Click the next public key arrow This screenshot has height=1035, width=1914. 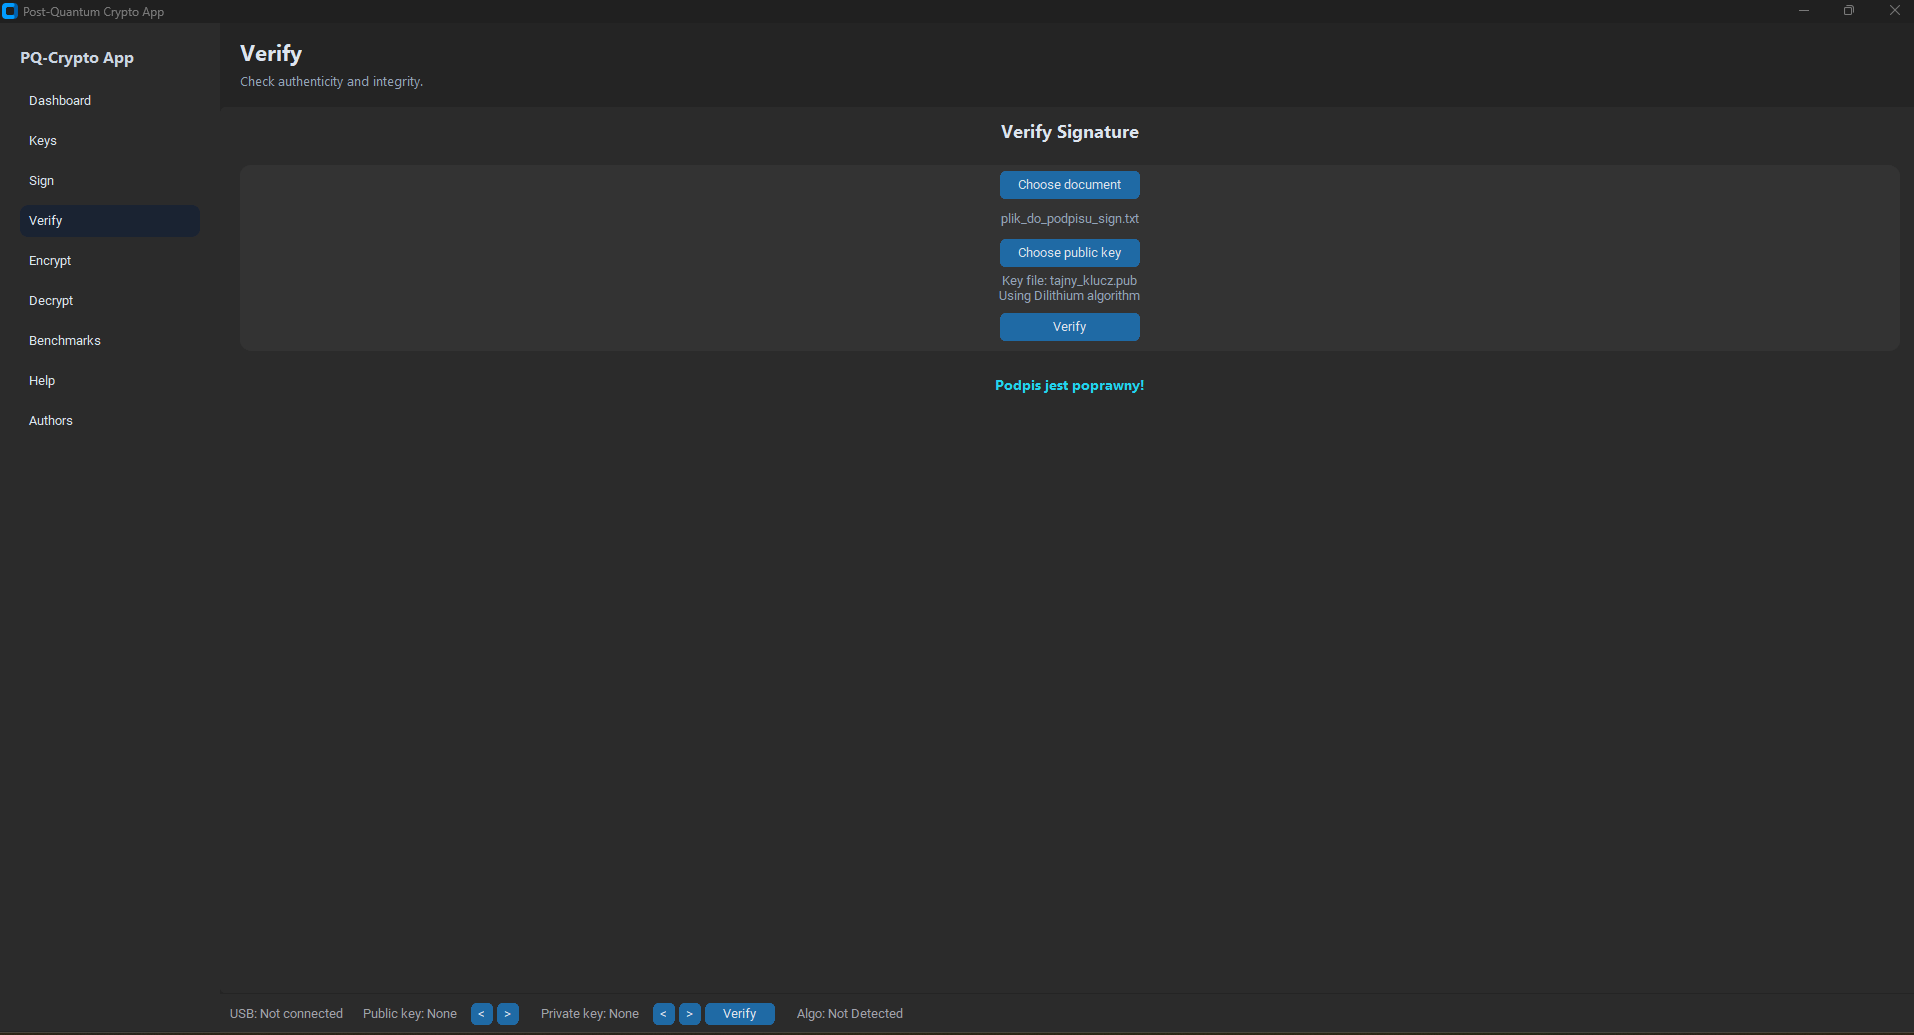pos(508,1013)
